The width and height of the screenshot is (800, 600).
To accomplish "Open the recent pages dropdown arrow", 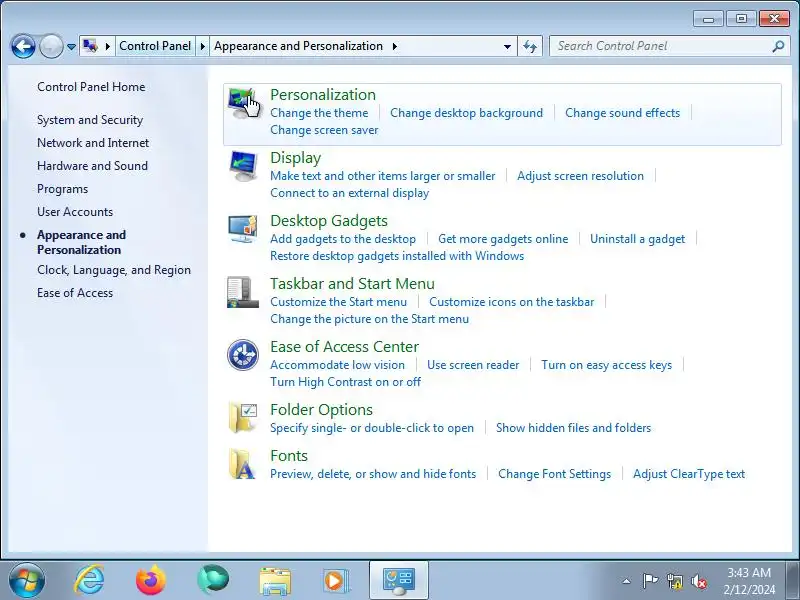I will coord(71,46).
